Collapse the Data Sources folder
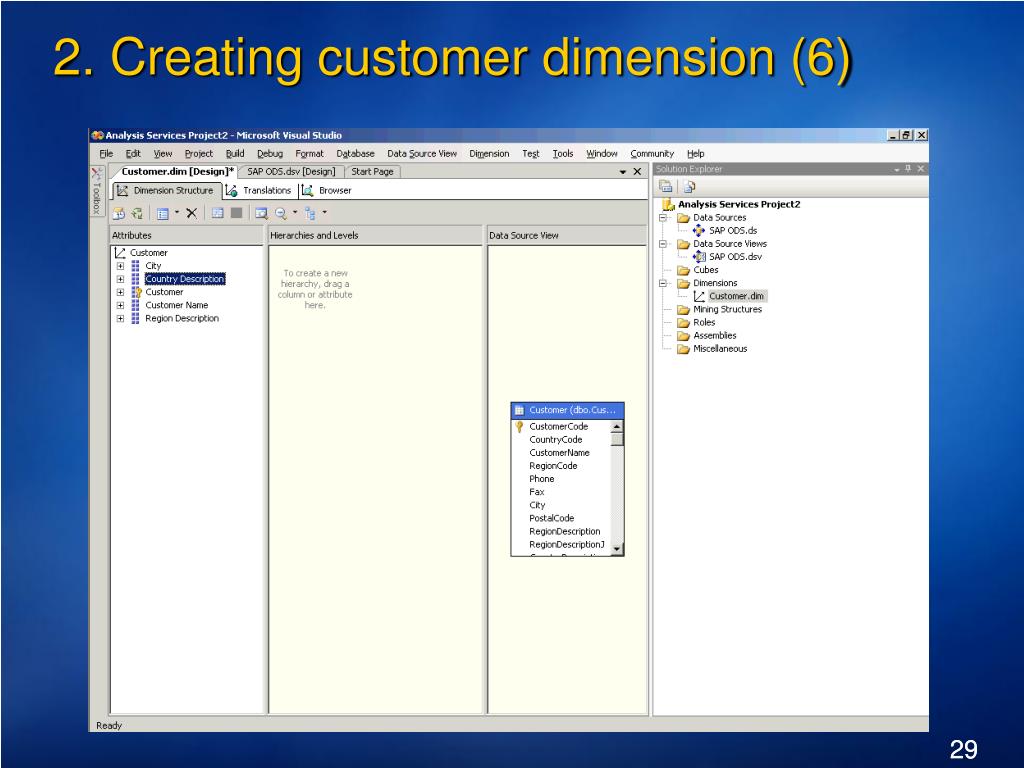 [x=663, y=217]
